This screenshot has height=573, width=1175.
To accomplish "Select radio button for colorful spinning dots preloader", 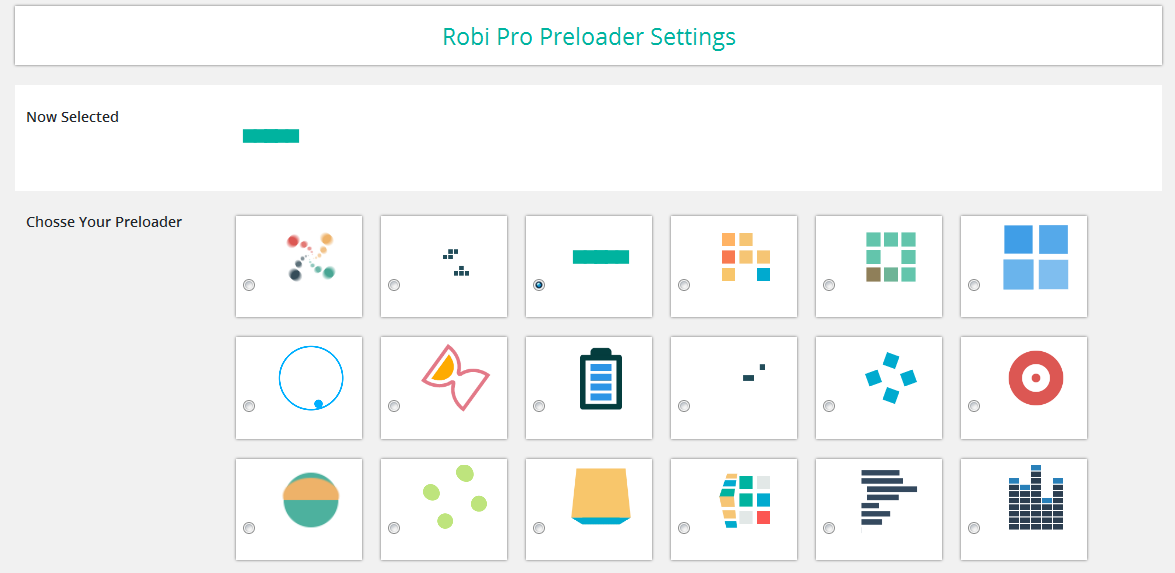I will 249,285.
